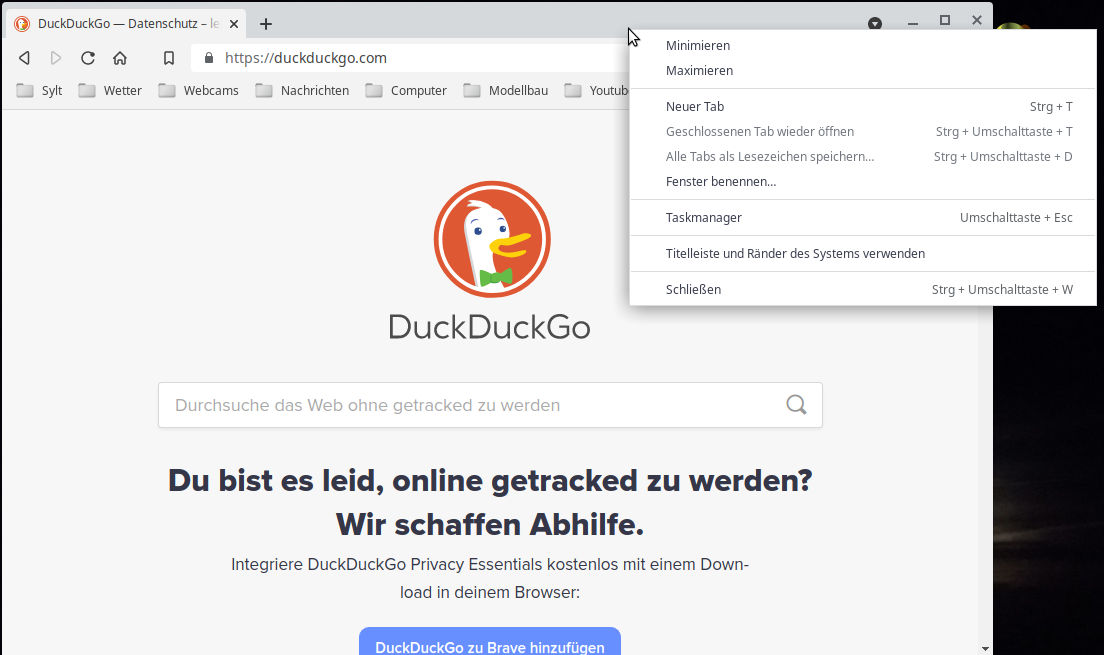Choose Geschlossenen Tab wieder öffnen

[x=862, y=132]
